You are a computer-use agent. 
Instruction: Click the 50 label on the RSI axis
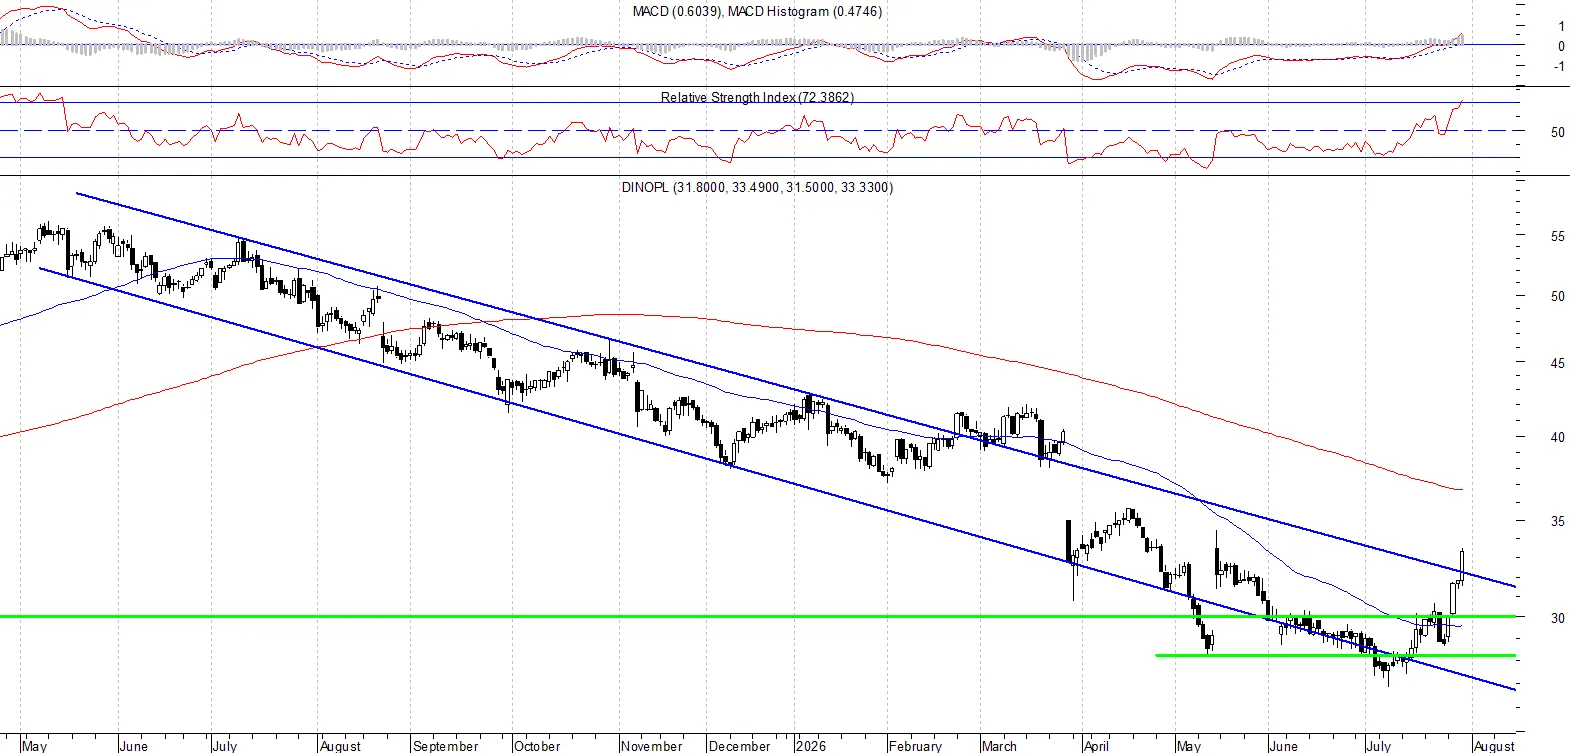[x=1557, y=132]
